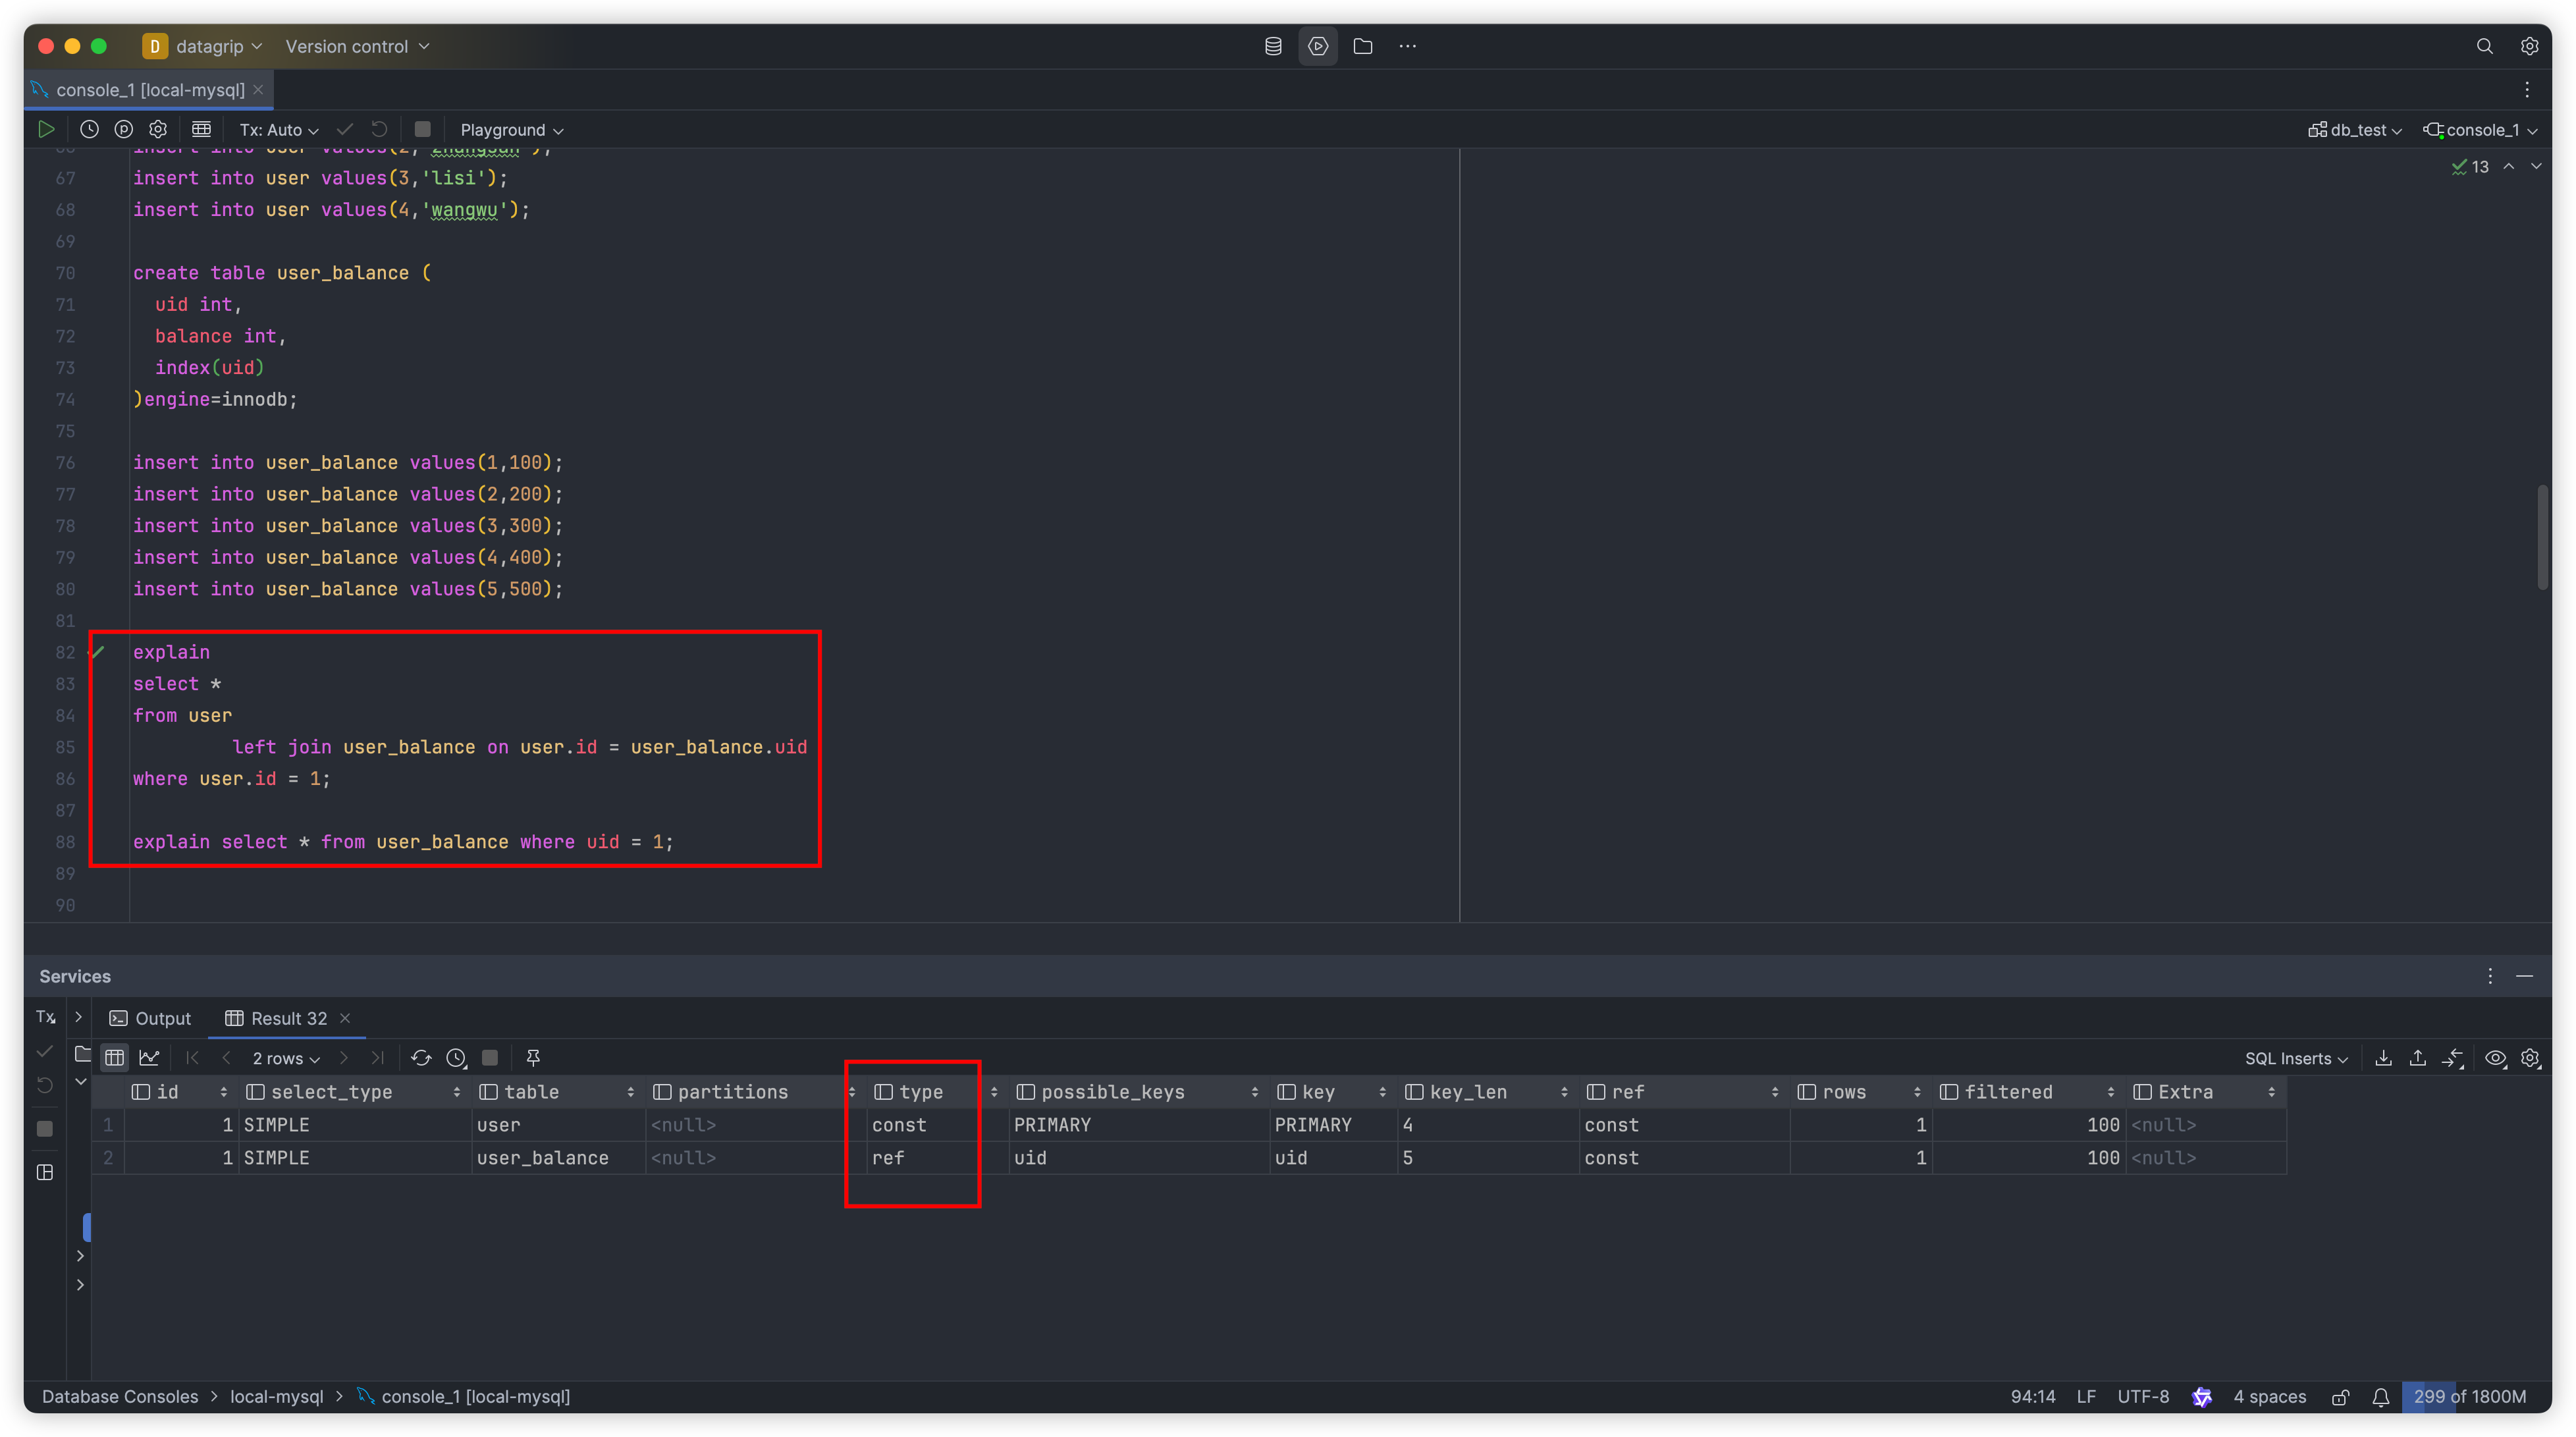This screenshot has width=2576, height=1437.
Task: Open Playground resolve mode dropdown
Action: tap(512, 130)
